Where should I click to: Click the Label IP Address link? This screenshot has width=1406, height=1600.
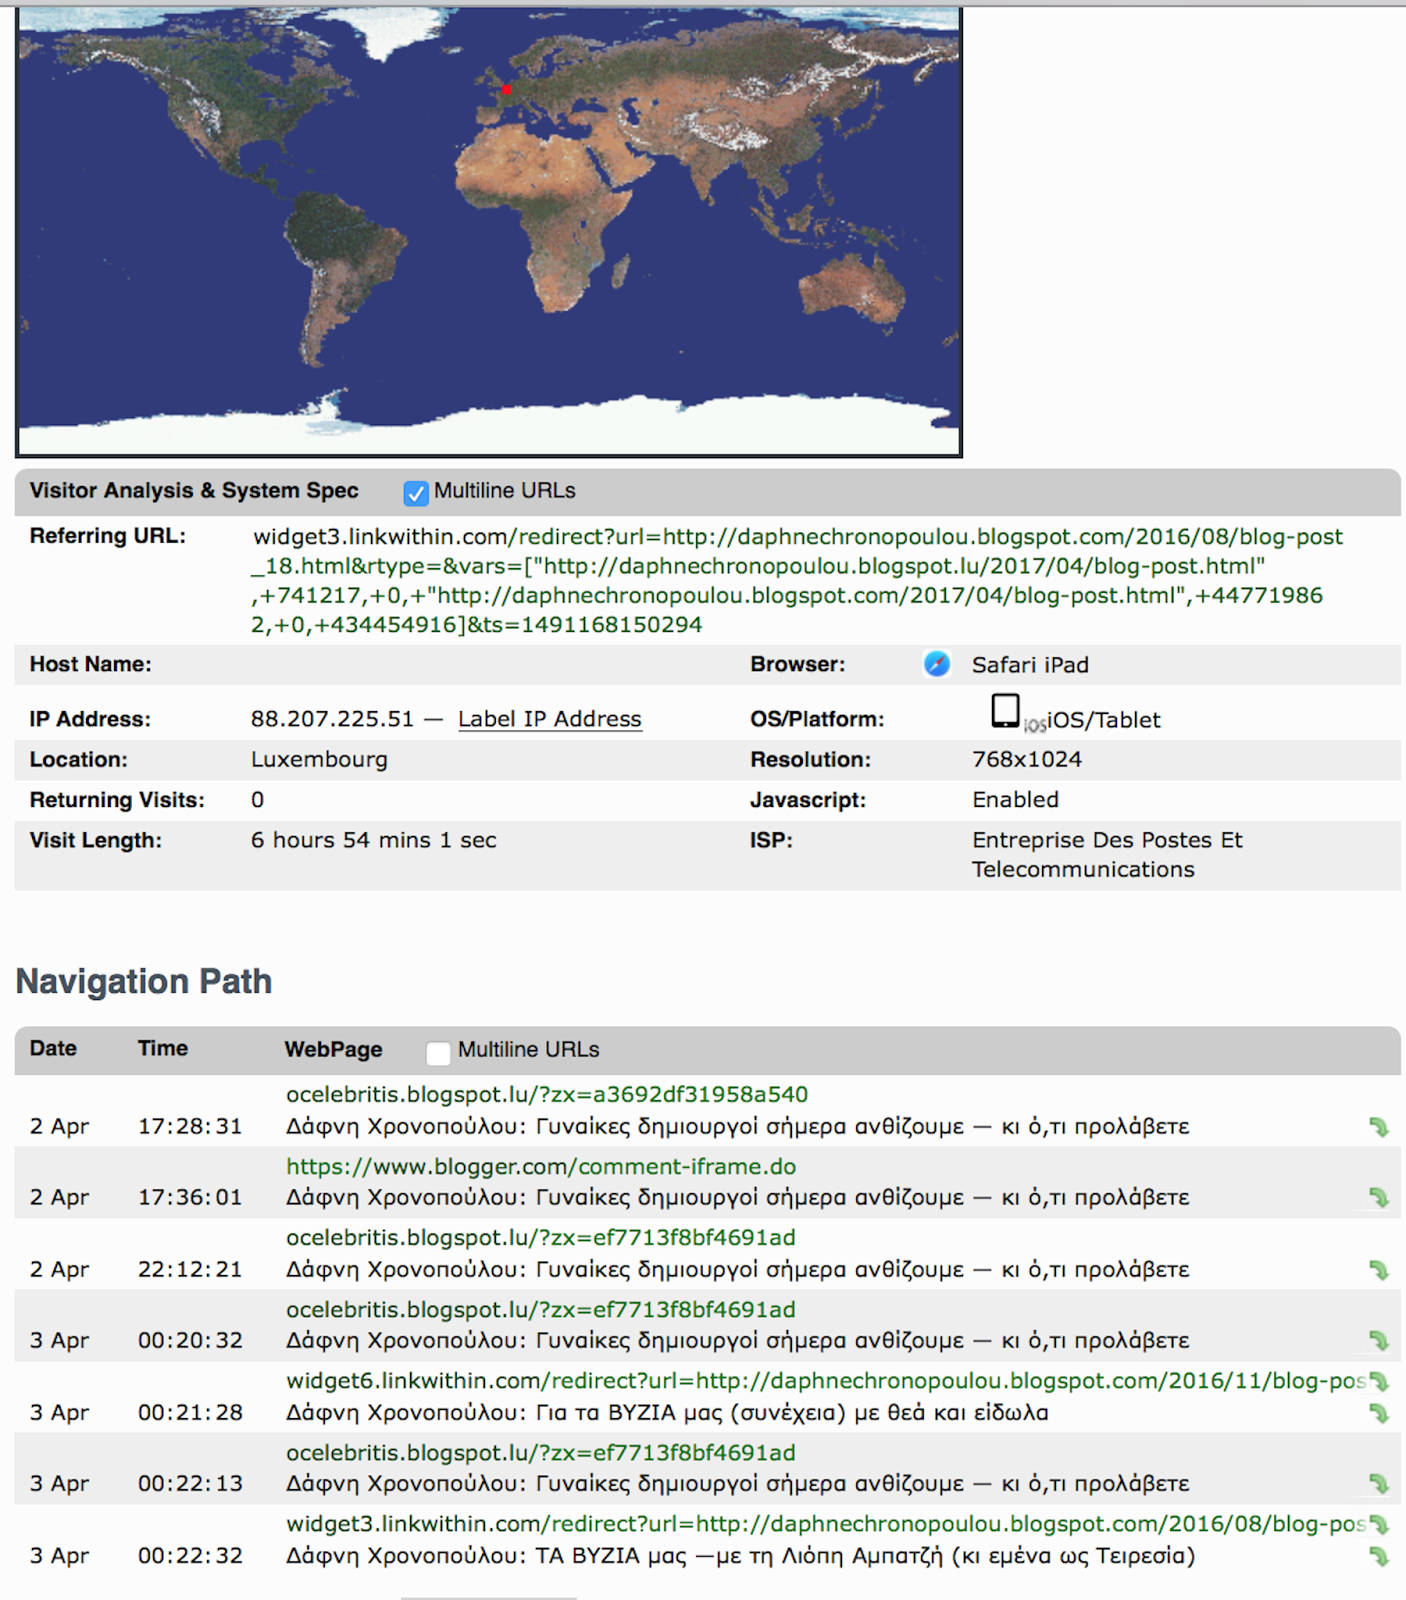pos(550,719)
